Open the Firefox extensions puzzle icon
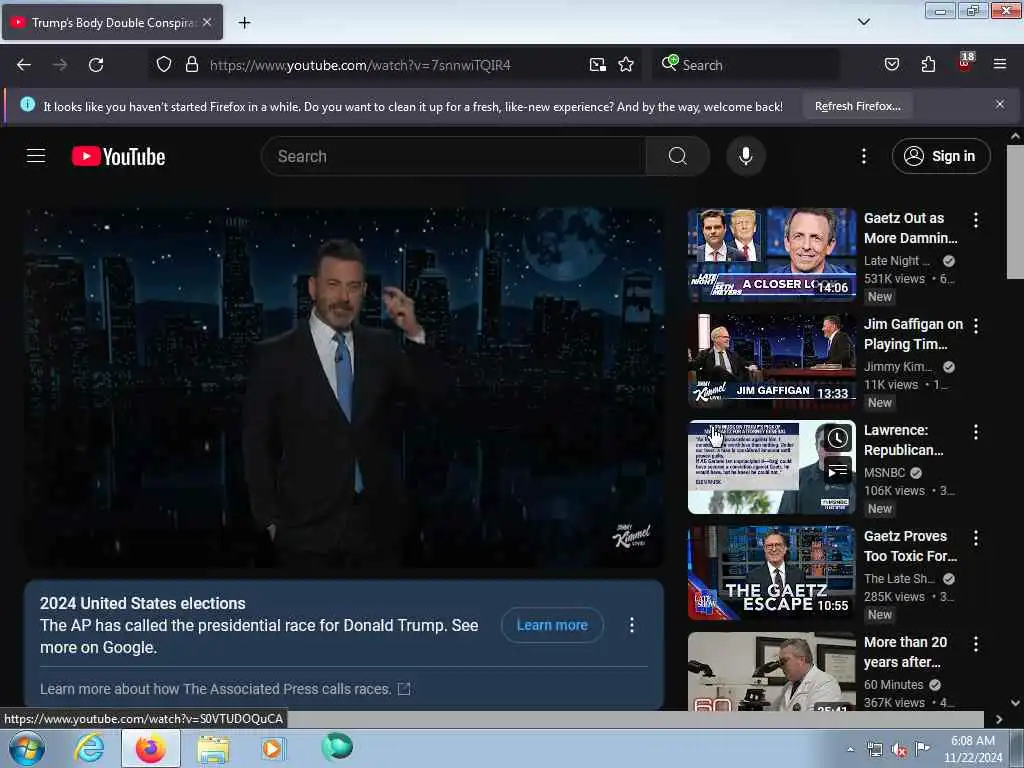 pyautogui.click(x=928, y=64)
